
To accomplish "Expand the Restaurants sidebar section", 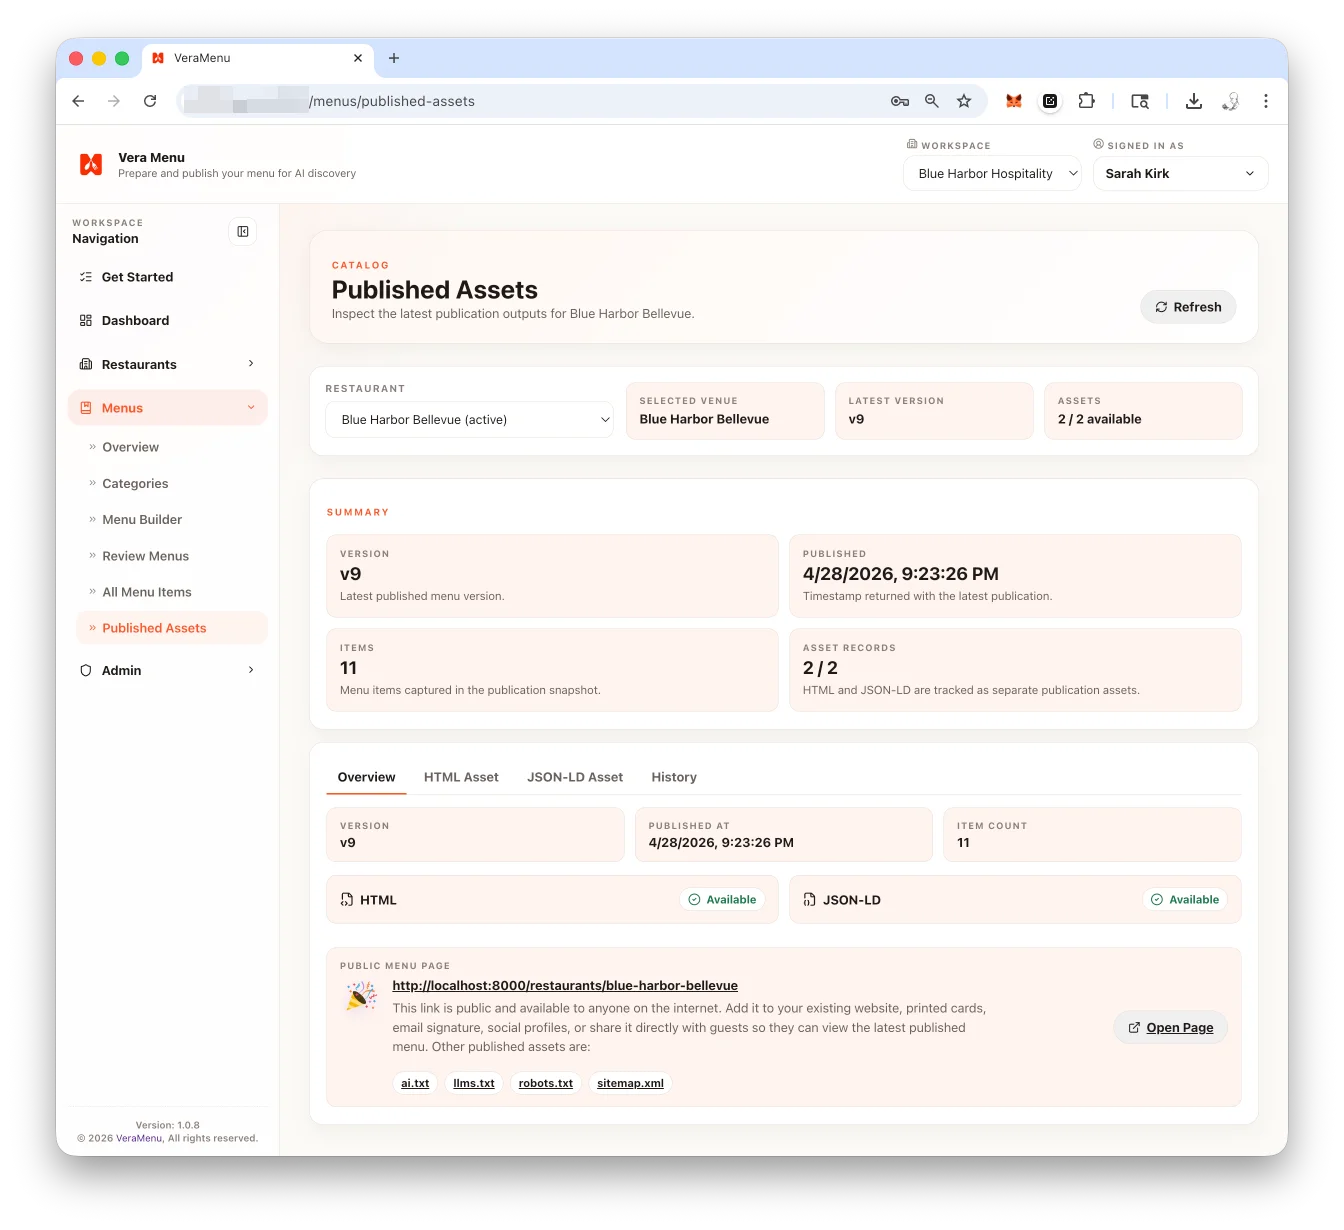I will [x=168, y=364].
